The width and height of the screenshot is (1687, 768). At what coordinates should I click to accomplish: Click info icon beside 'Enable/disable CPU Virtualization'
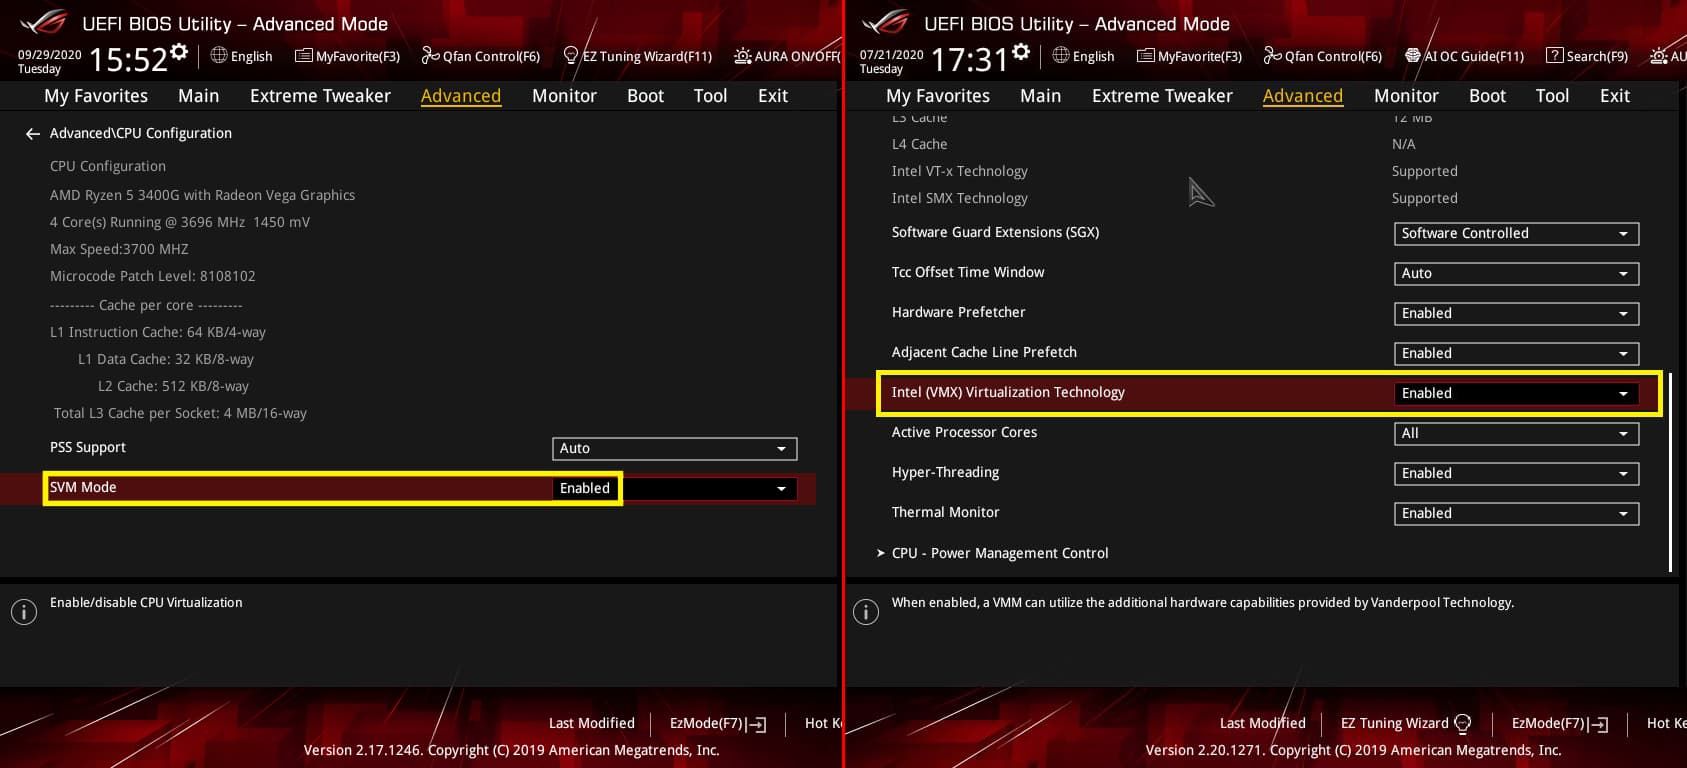24,612
